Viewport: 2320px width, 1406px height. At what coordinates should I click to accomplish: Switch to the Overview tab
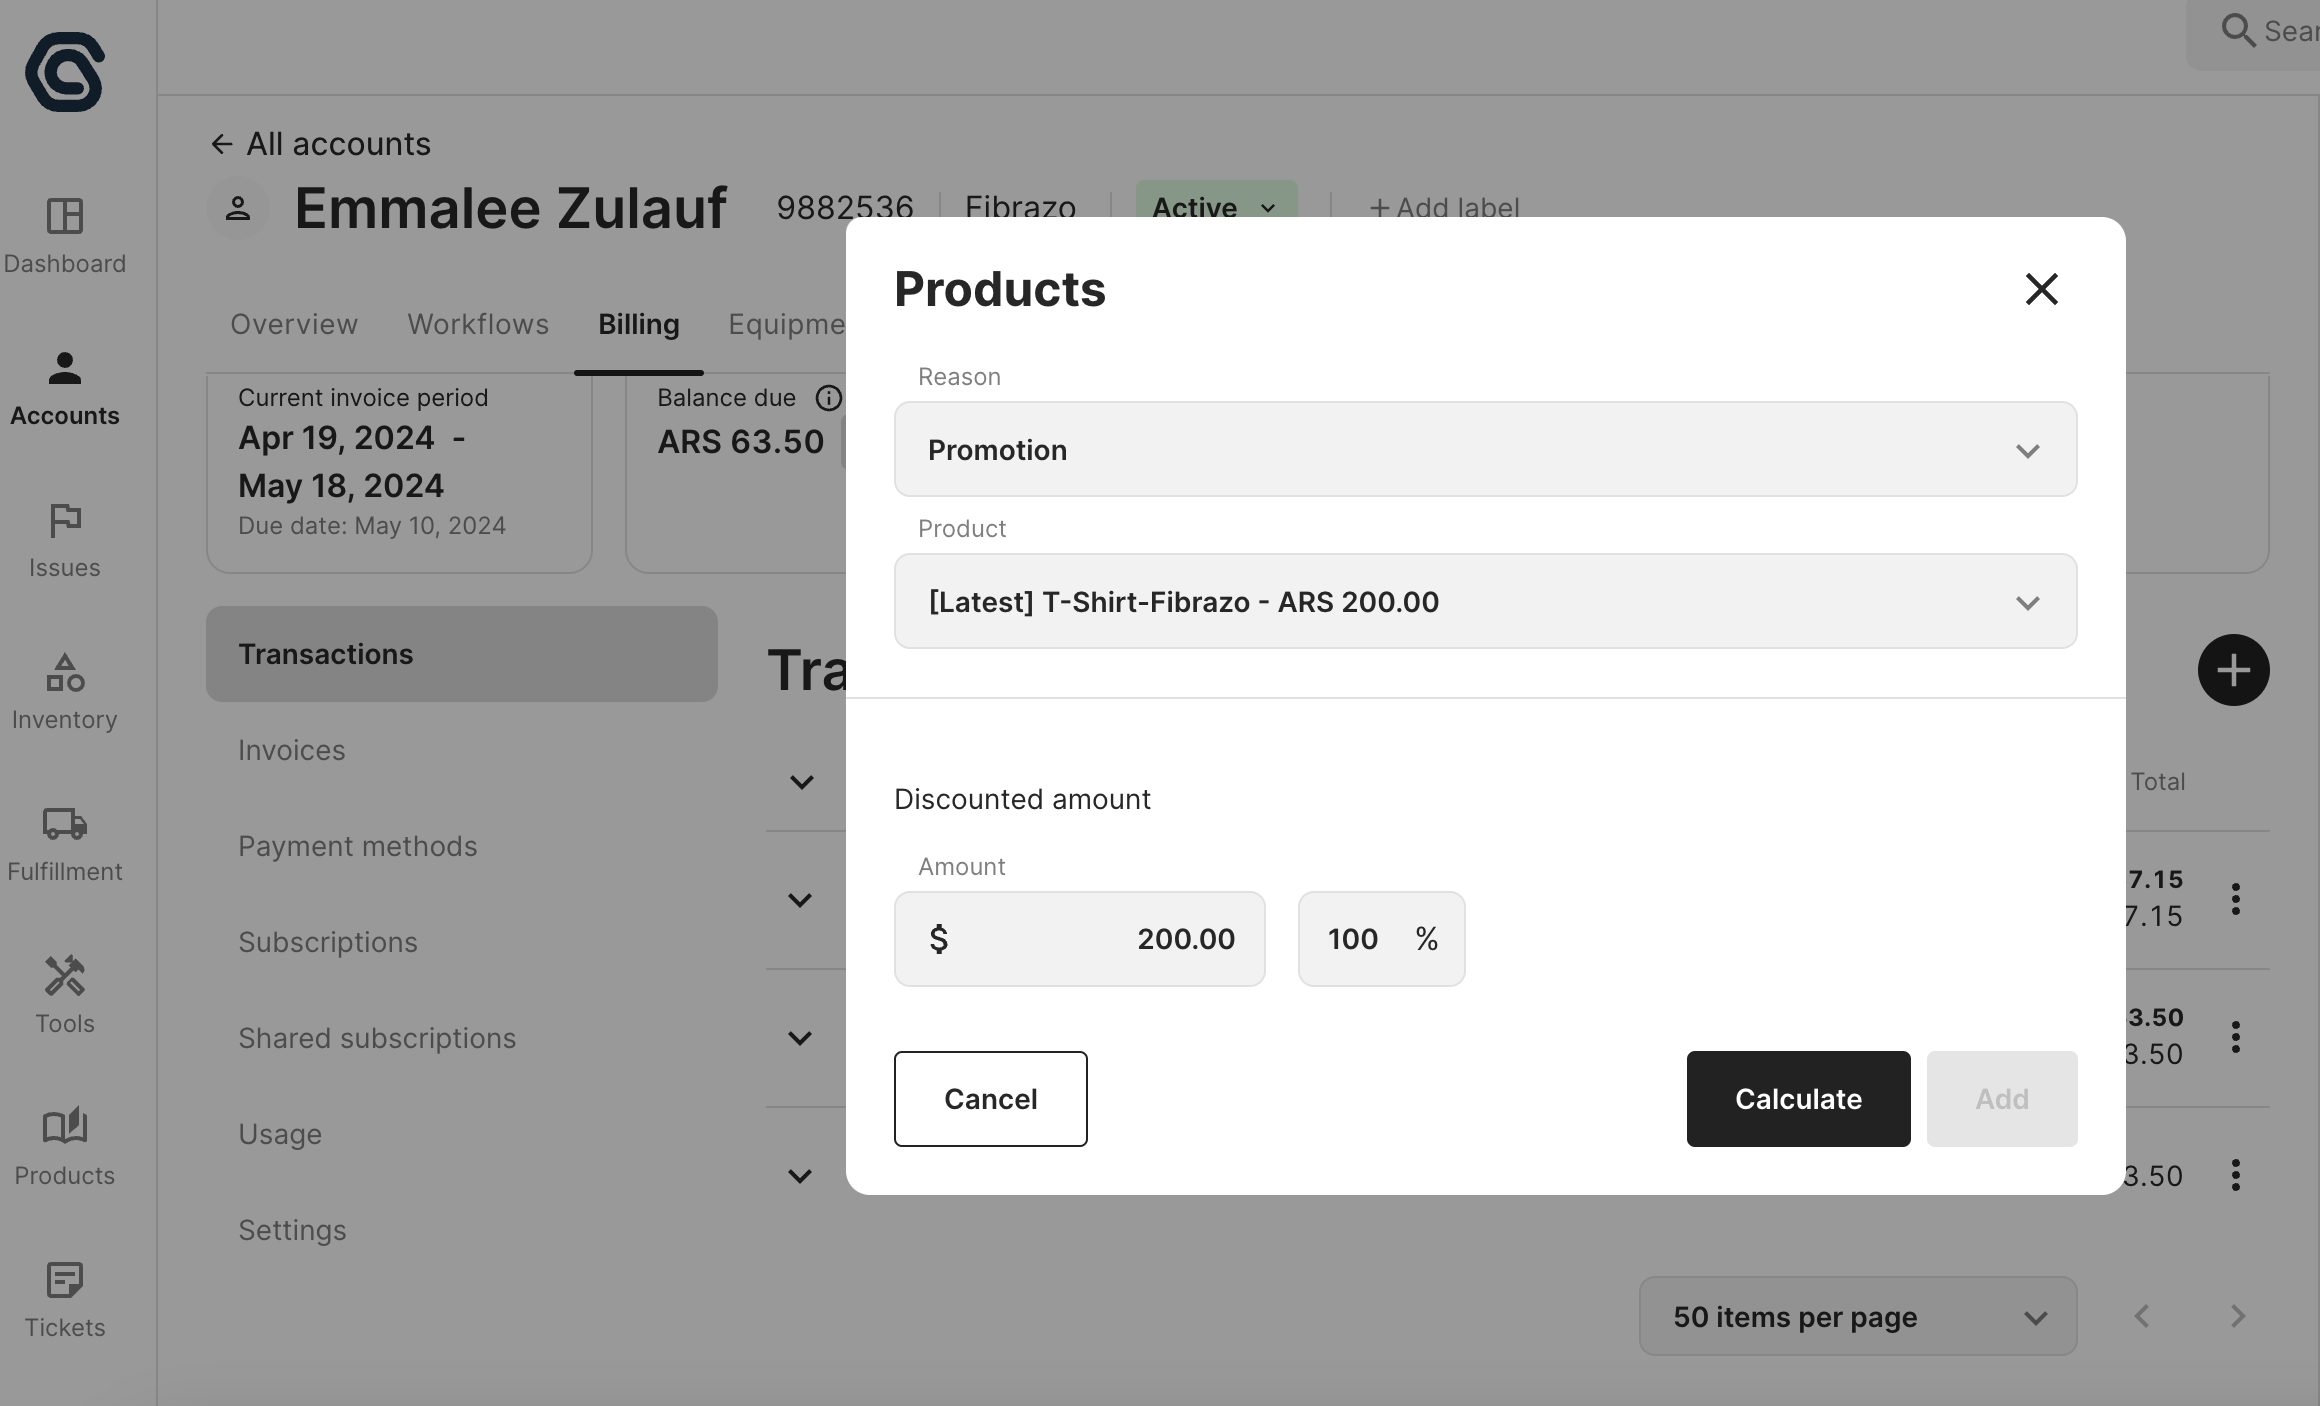[294, 324]
